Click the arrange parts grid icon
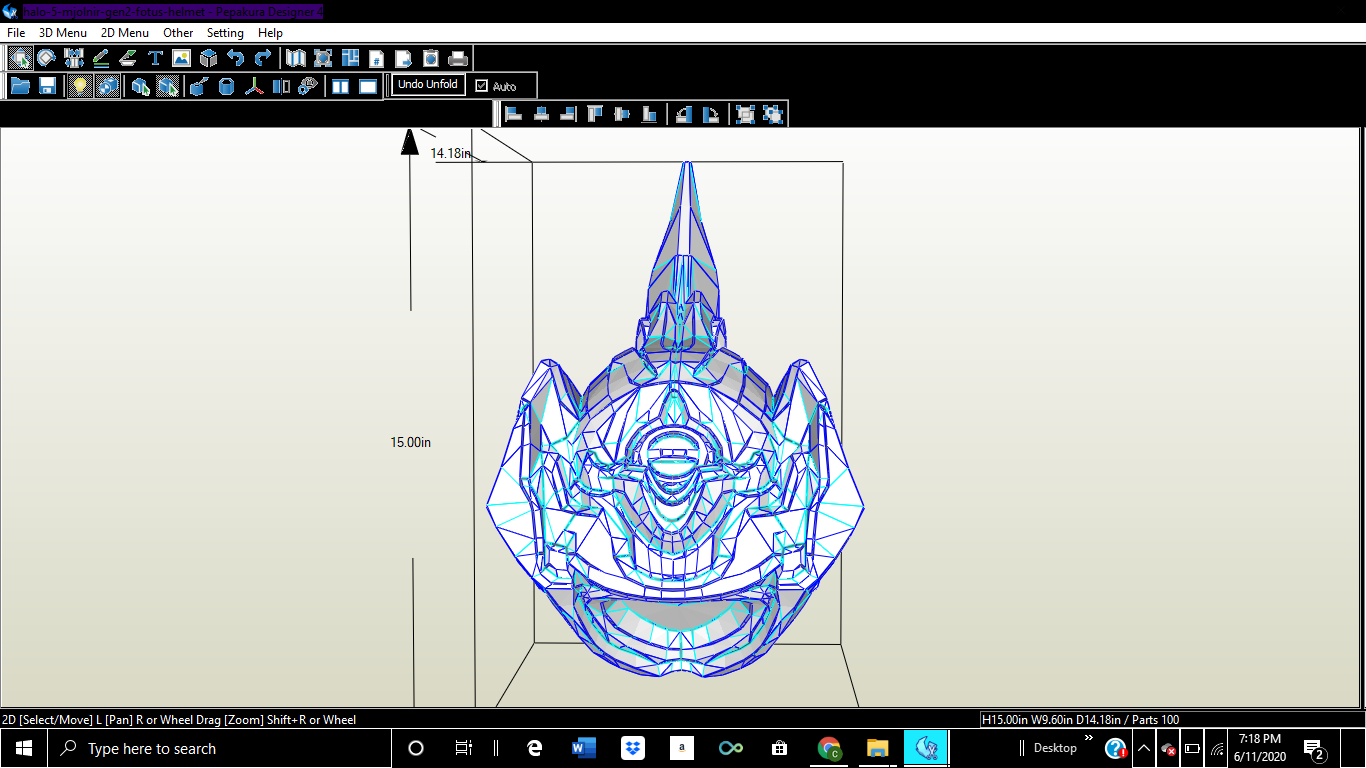The image size is (1366, 768). click(x=350, y=58)
